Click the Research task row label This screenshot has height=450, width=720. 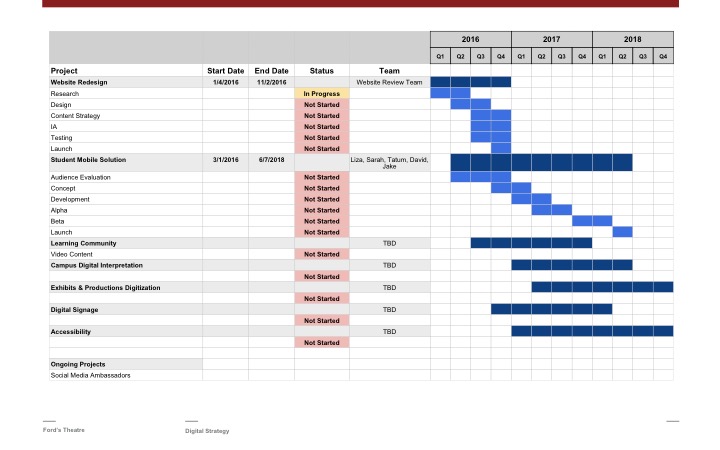[65, 94]
